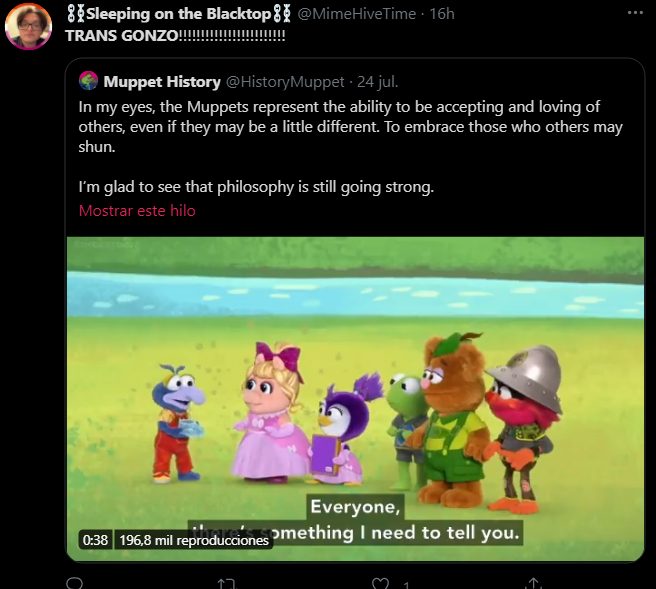Open the tweet's more options menu

pyautogui.click(x=635, y=13)
